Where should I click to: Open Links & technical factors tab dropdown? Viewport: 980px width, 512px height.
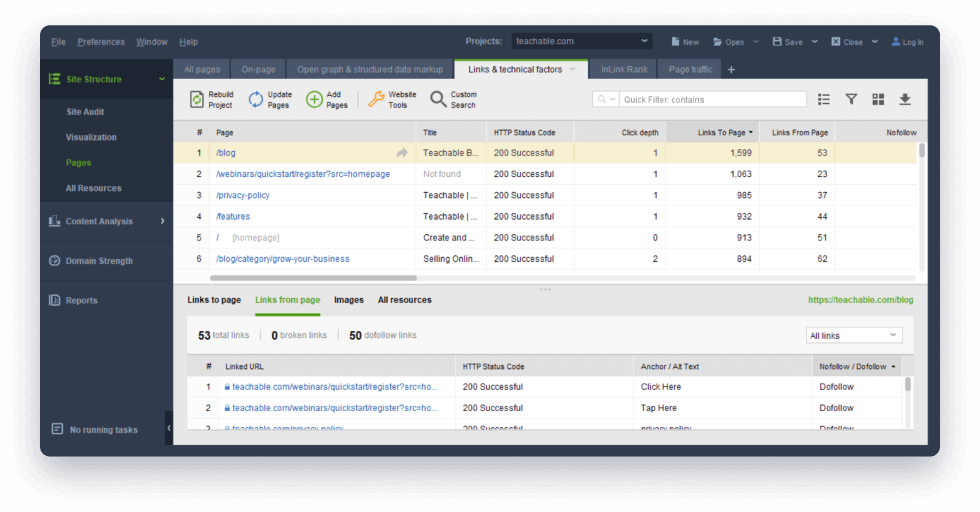pos(572,69)
